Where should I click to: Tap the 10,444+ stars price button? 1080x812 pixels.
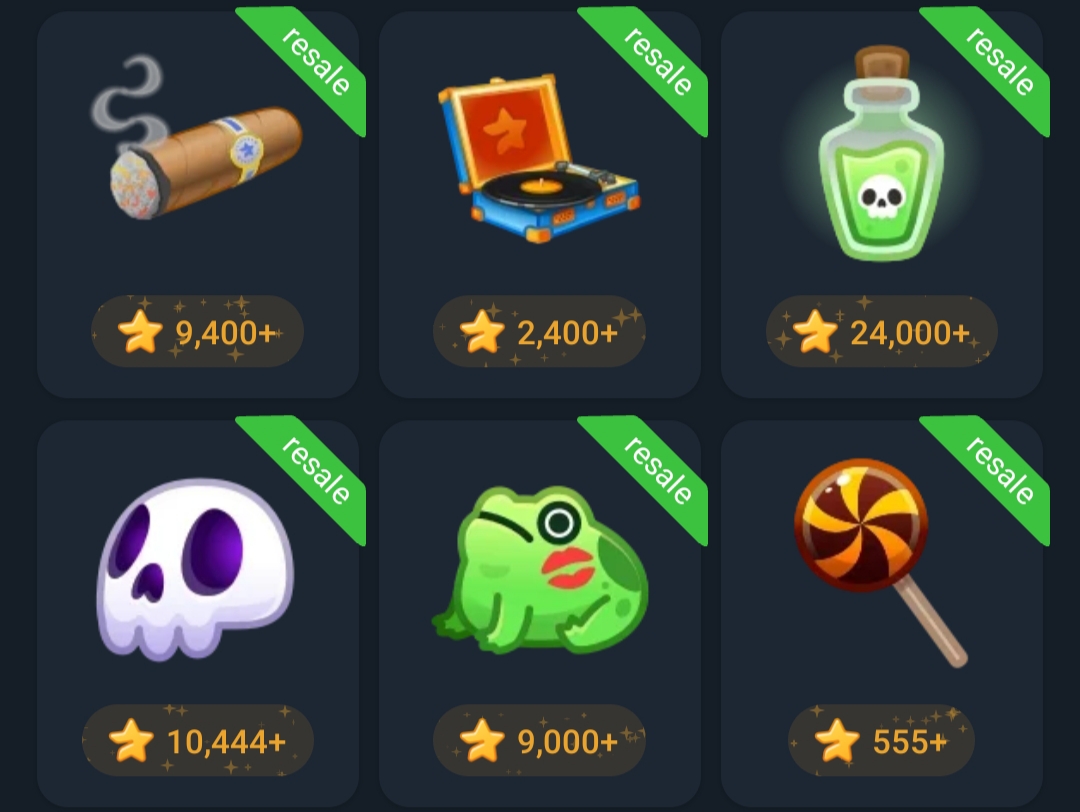(198, 740)
